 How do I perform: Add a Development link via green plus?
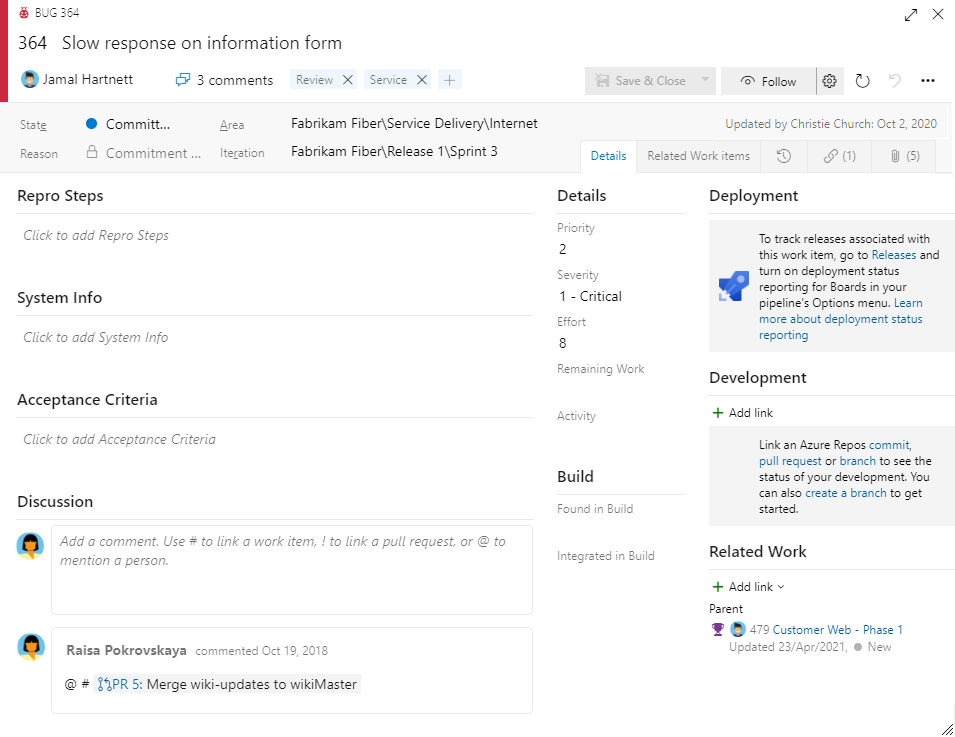pyautogui.click(x=718, y=412)
